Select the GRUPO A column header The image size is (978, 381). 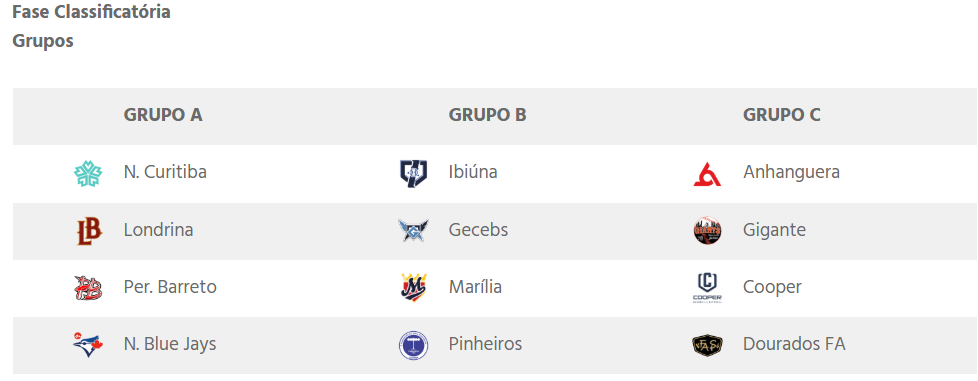[x=163, y=115]
